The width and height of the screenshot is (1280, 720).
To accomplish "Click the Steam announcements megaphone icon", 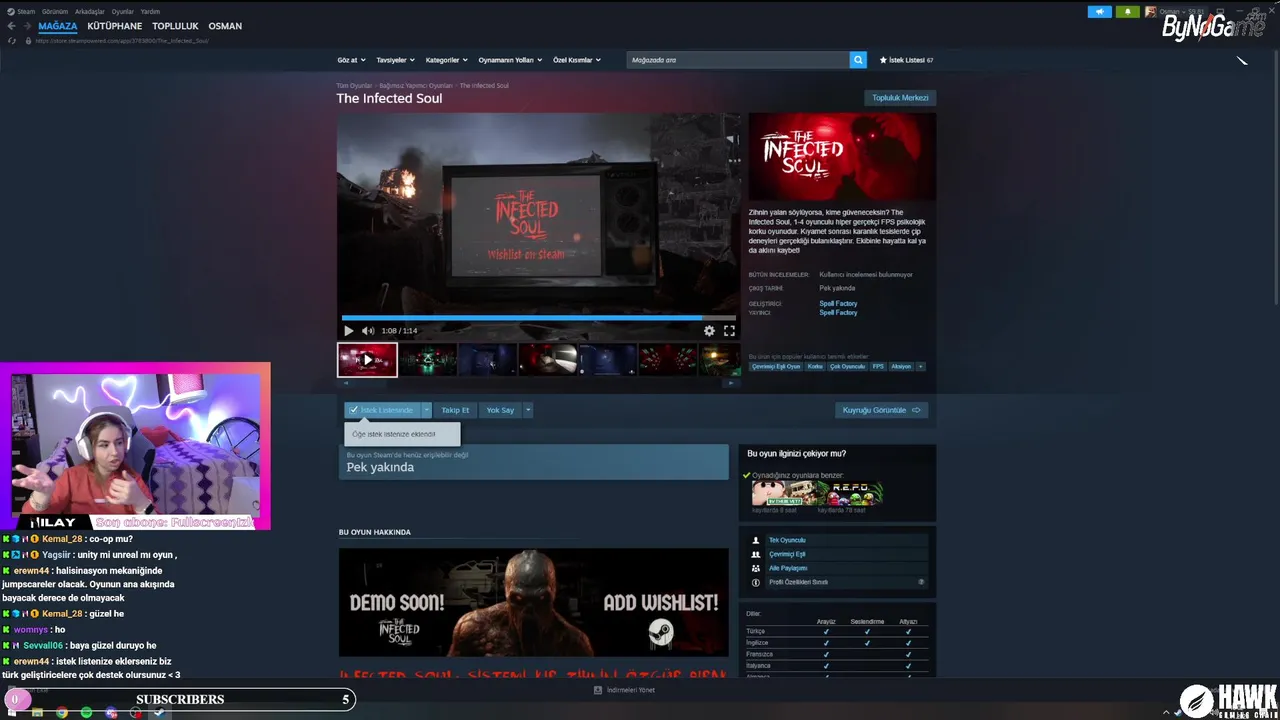I will click(x=1099, y=12).
